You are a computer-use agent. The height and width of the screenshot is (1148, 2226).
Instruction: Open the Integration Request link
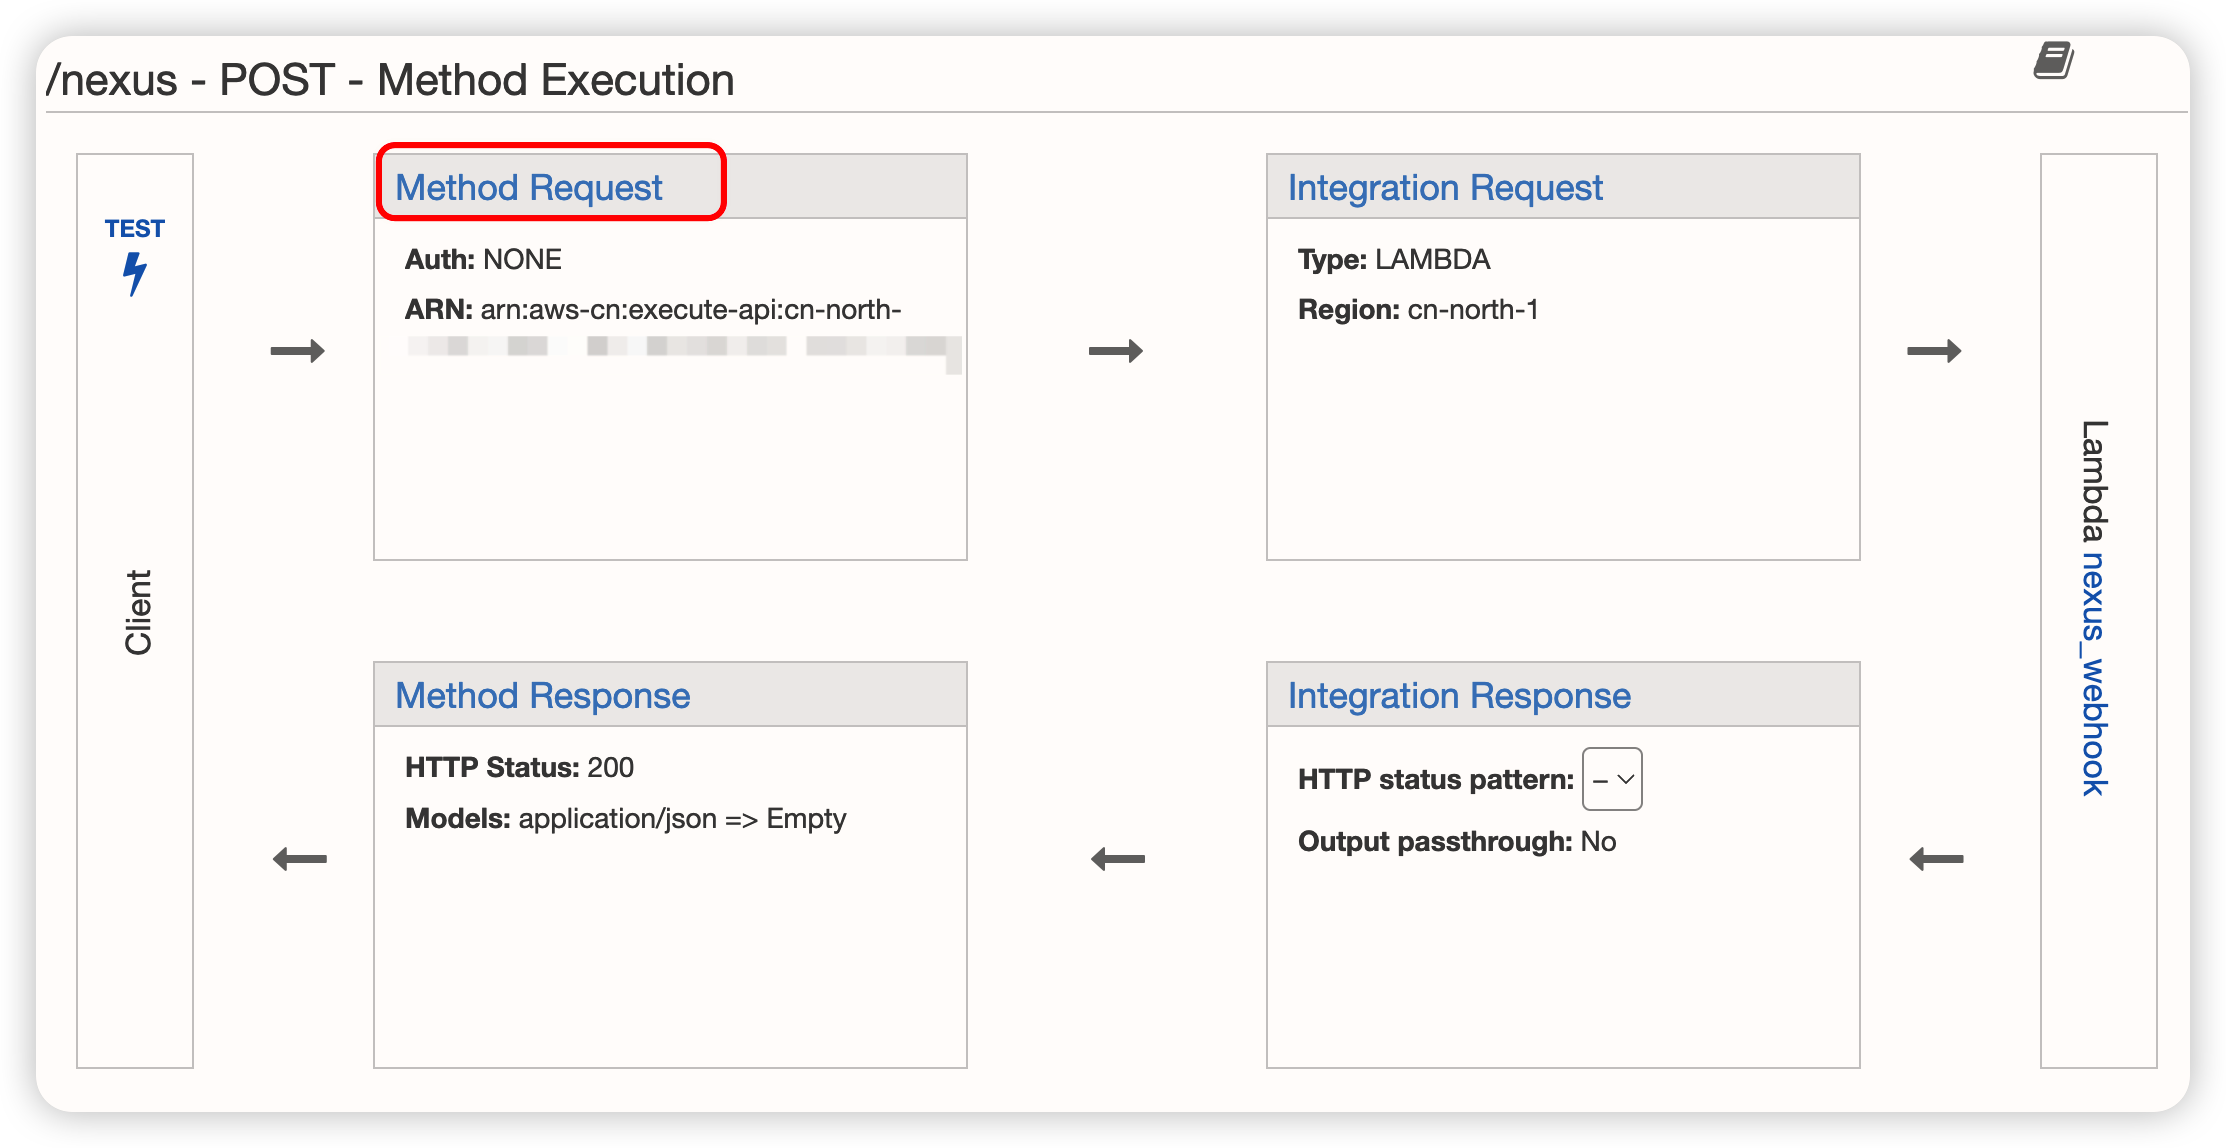1445,188
